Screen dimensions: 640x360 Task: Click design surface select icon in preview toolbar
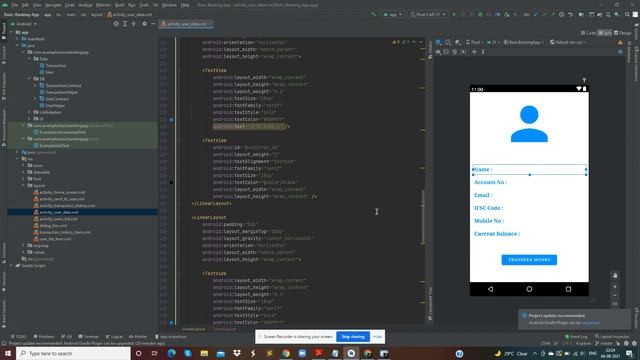point(438,42)
